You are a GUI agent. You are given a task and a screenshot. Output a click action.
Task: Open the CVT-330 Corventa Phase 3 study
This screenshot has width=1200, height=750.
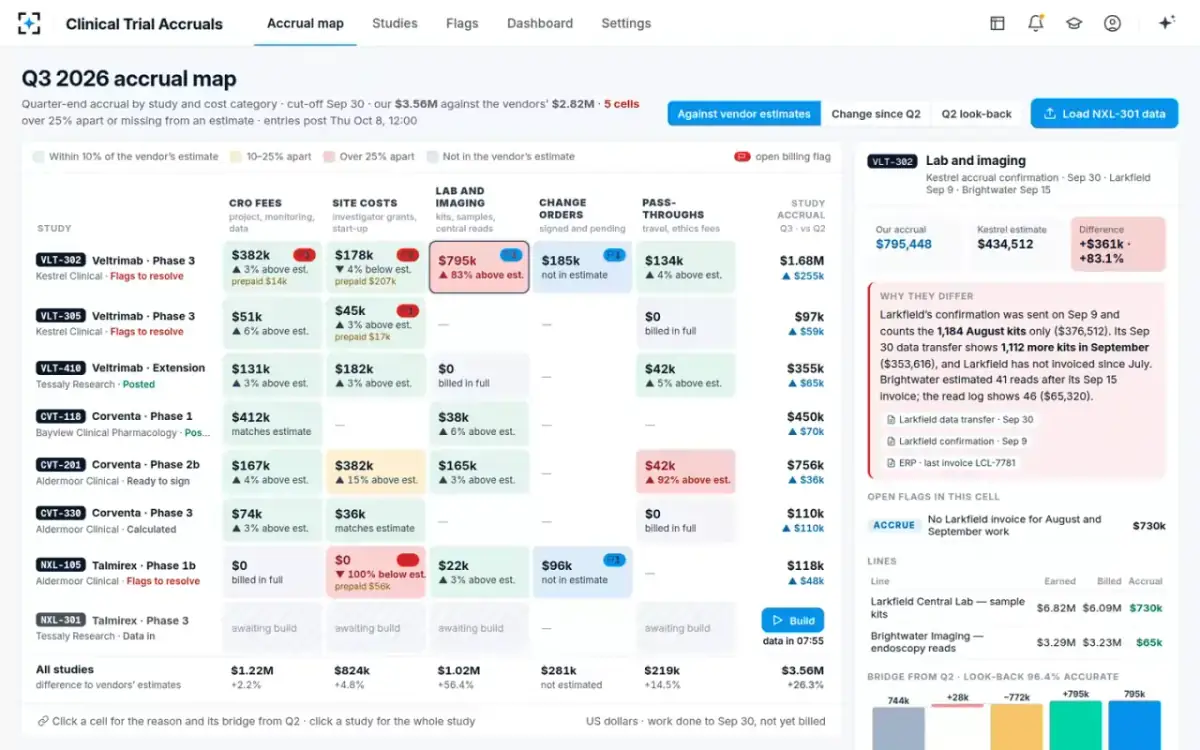click(x=125, y=520)
